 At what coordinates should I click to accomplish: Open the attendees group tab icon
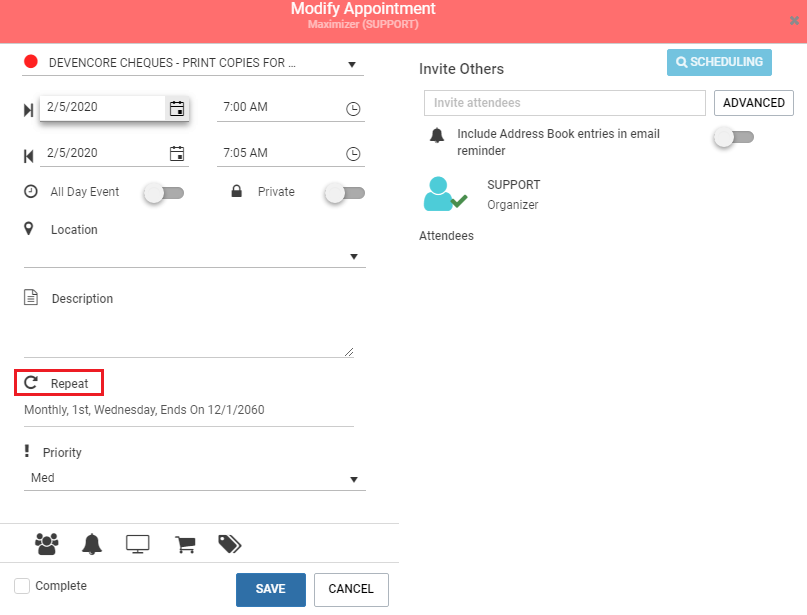47,544
